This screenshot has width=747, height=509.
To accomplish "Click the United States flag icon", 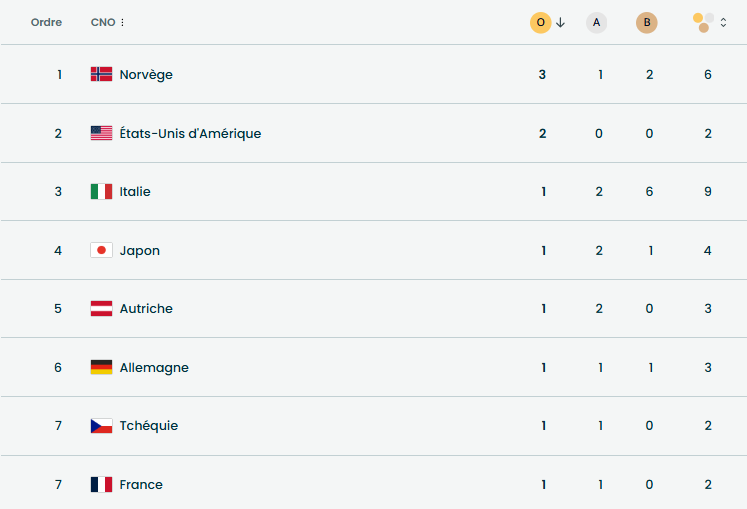I will [x=101, y=133].
